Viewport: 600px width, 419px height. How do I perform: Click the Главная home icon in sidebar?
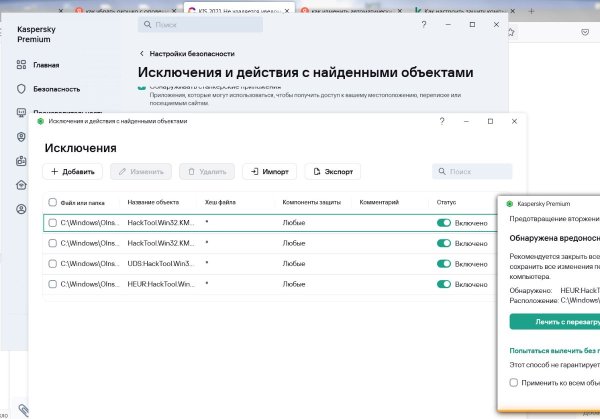[x=21, y=64]
